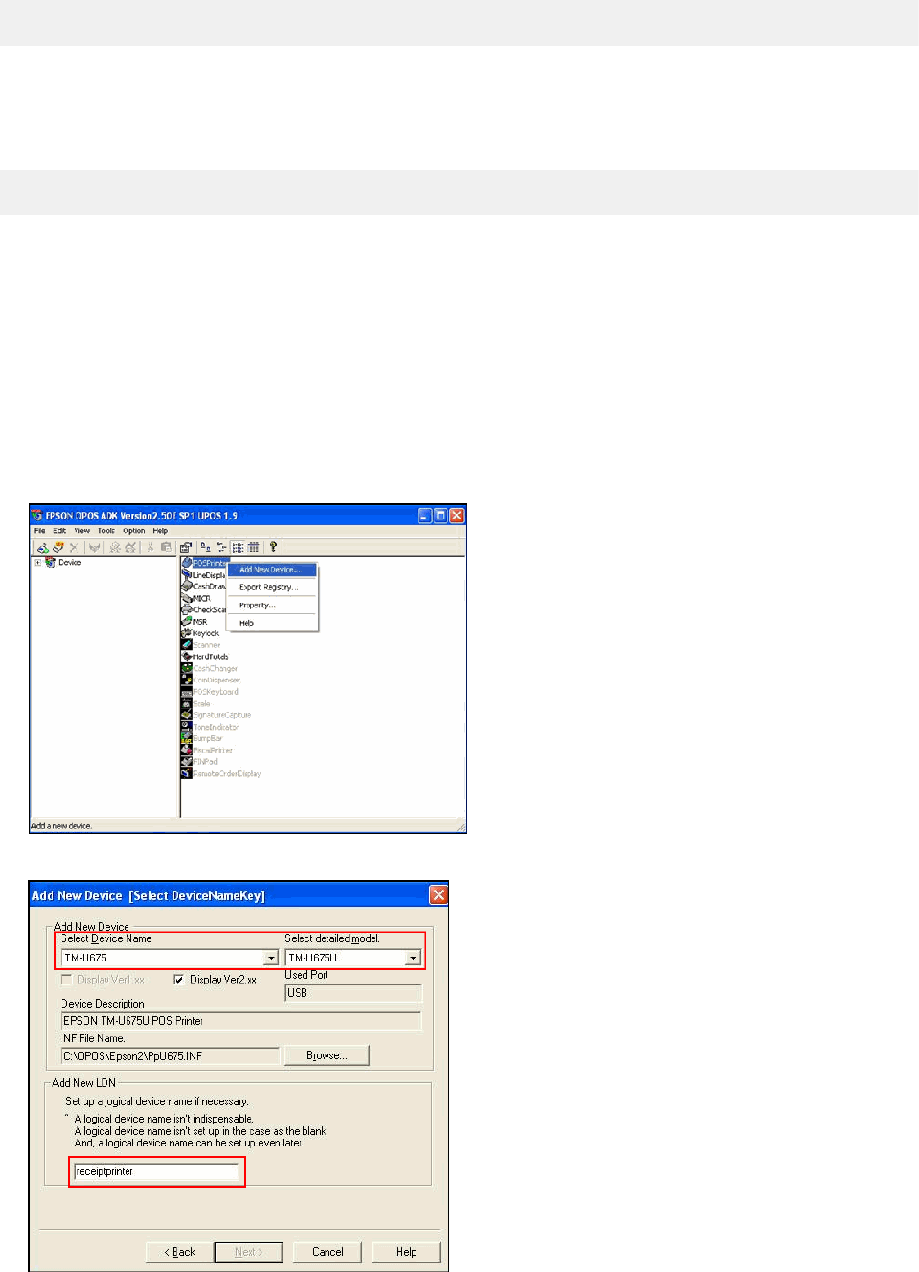Click the Used Port USB field
The width and height of the screenshot is (919, 1272).
pyautogui.click(x=353, y=993)
